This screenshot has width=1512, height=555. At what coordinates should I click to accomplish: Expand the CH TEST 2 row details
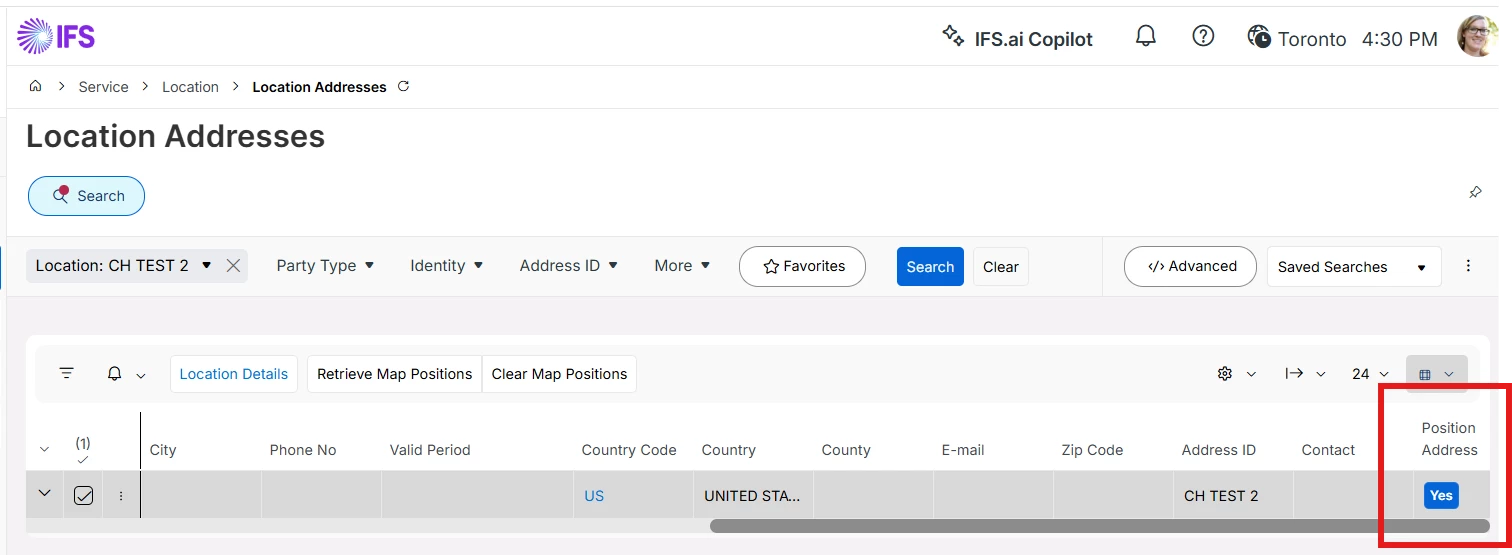click(44, 493)
